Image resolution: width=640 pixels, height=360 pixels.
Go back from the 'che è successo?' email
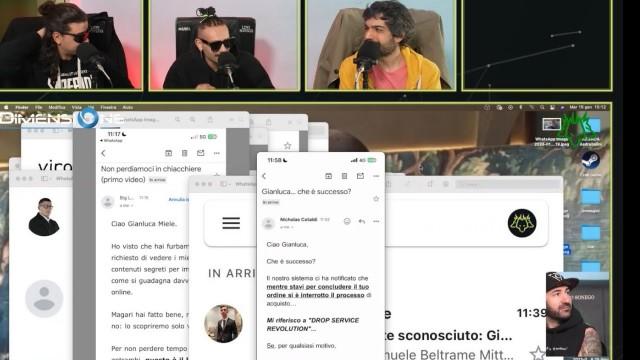click(x=264, y=176)
